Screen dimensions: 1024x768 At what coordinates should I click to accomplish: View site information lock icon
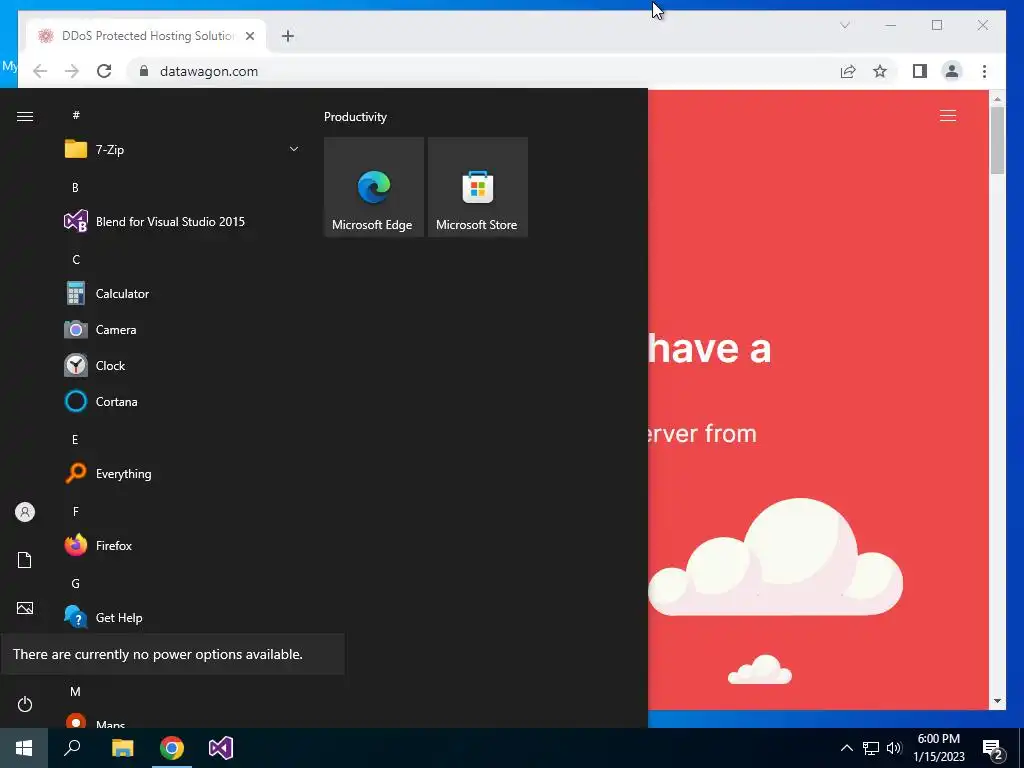tap(144, 71)
